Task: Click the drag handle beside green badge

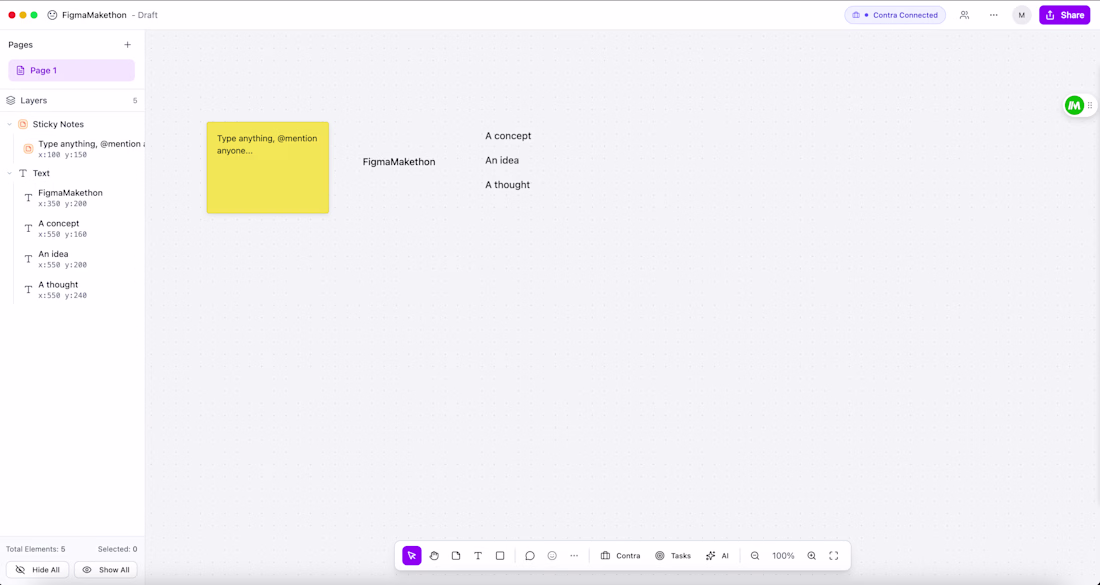Action: pos(1090,105)
